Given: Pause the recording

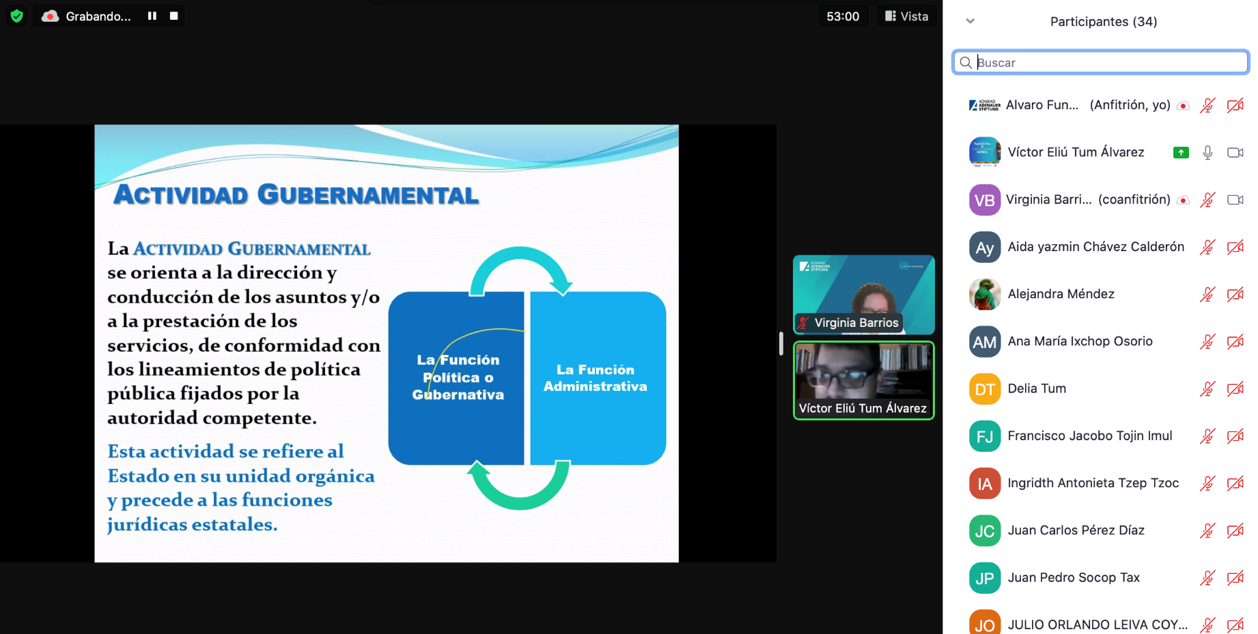Looking at the screenshot, I should (152, 16).
